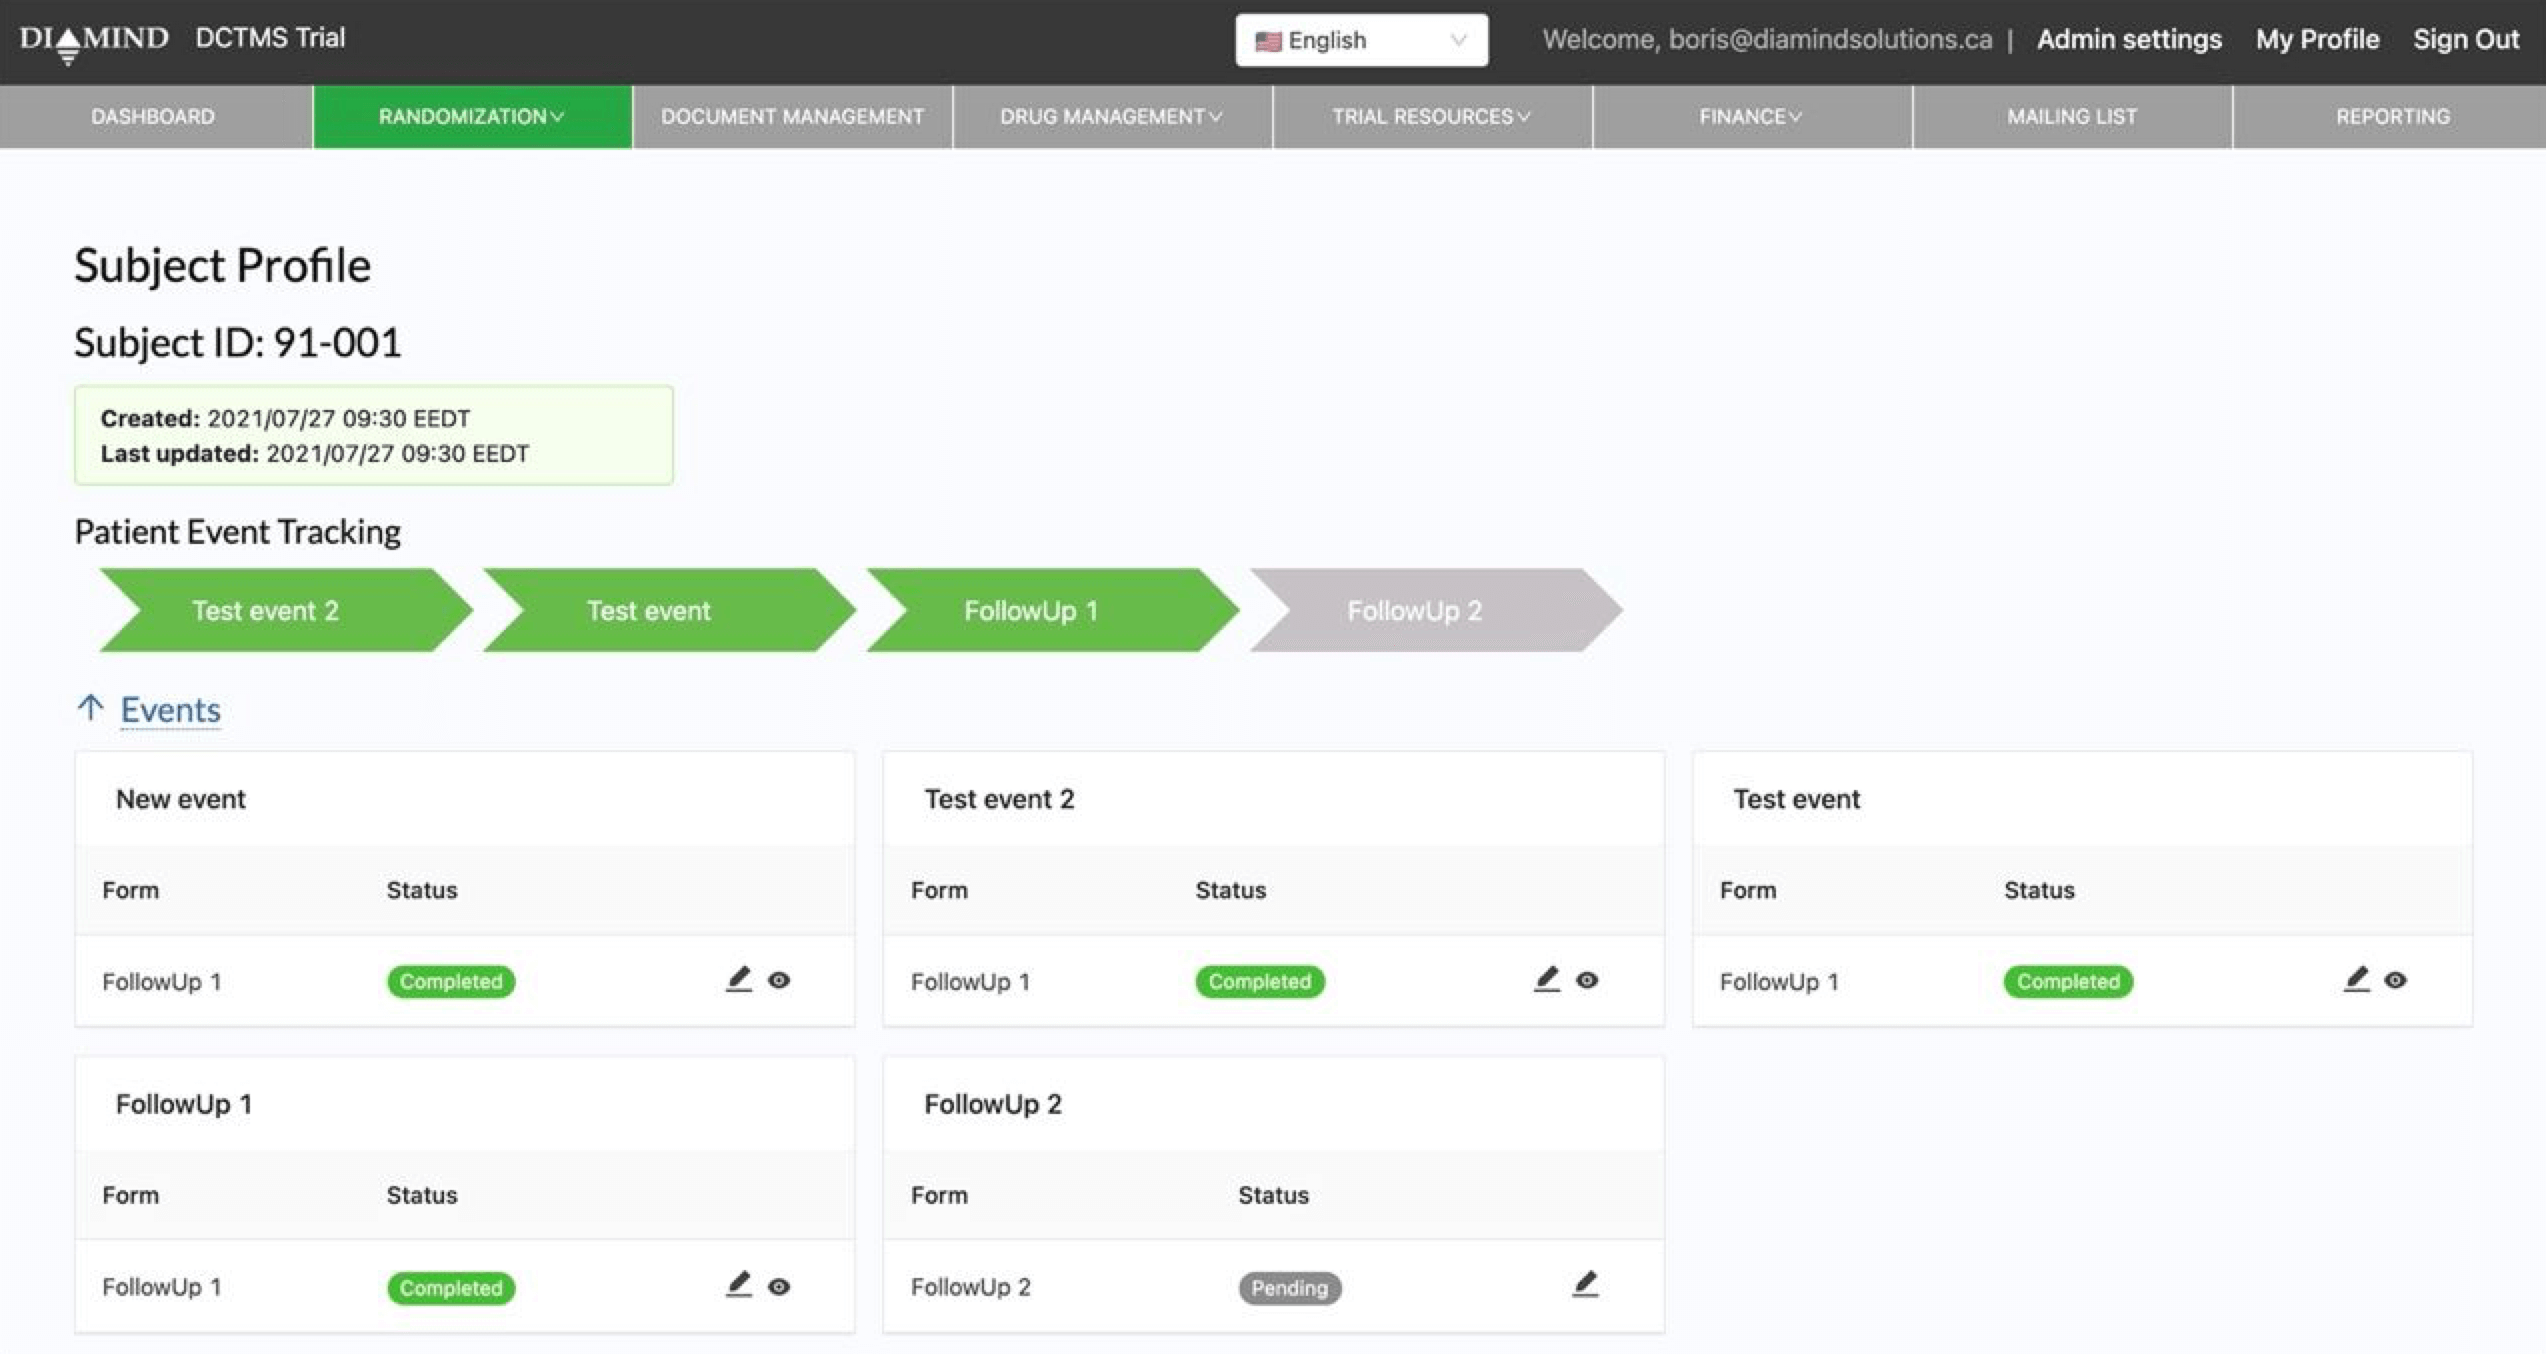Open the English language dropdown
Screen dimensions: 2546x1354
tap(1361, 40)
